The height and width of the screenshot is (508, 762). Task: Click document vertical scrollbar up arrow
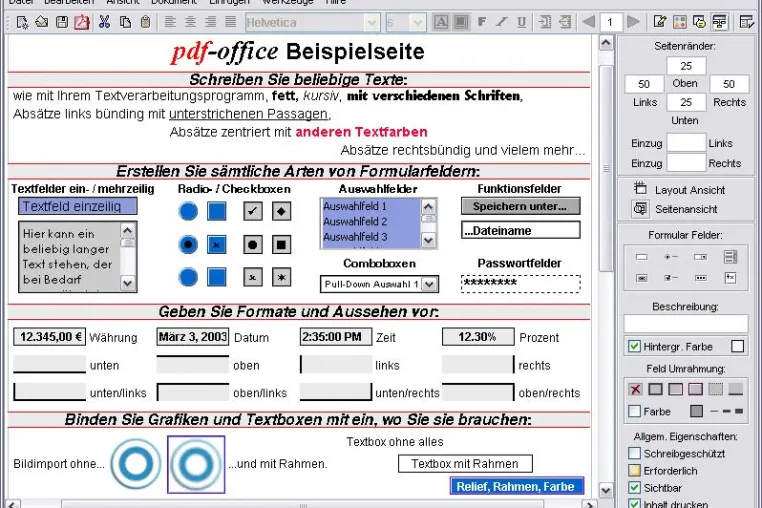point(606,43)
